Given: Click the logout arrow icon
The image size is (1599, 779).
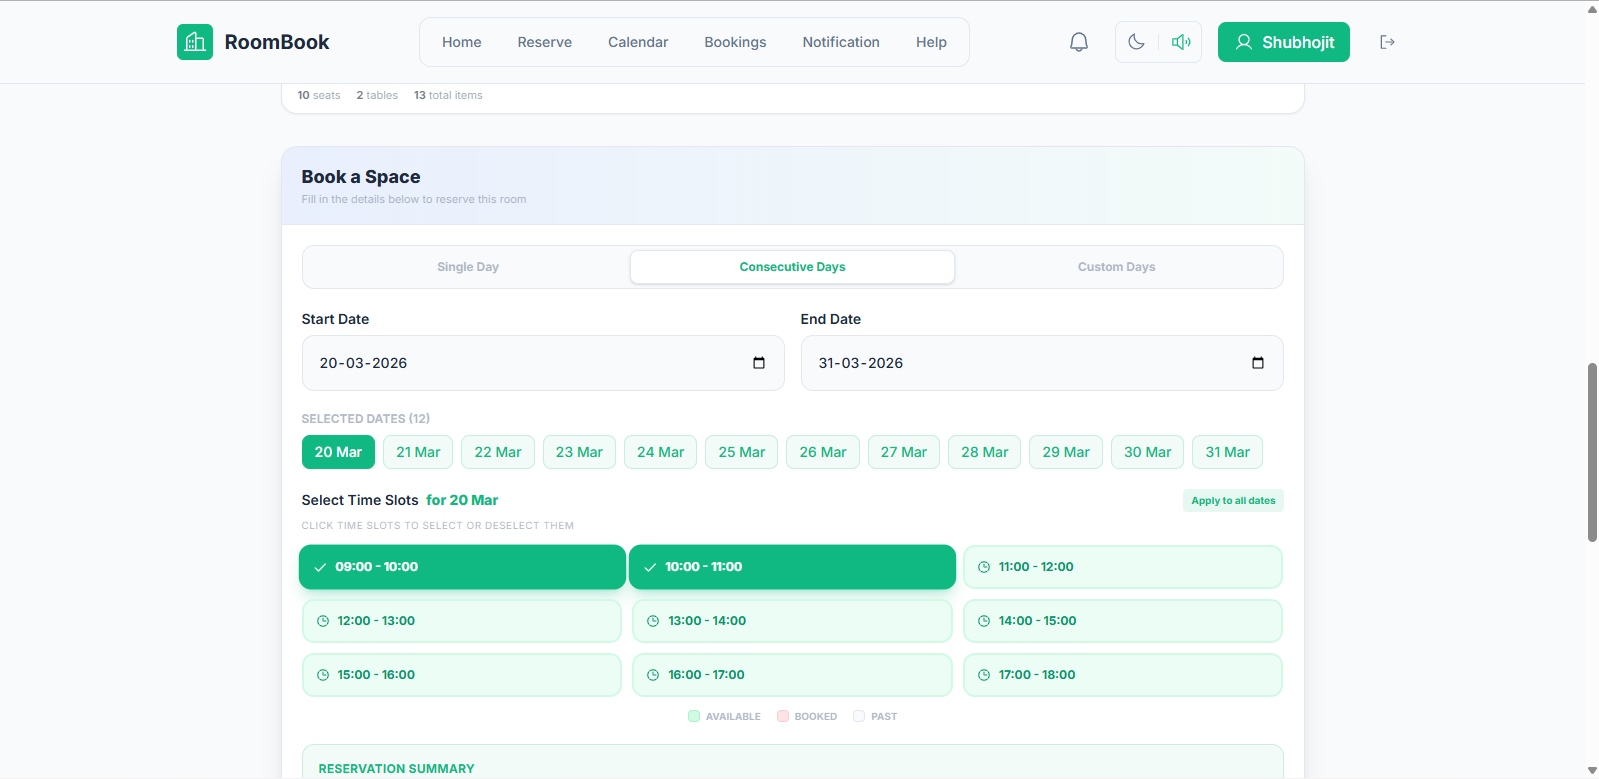Looking at the screenshot, I should tap(1387, 42).
